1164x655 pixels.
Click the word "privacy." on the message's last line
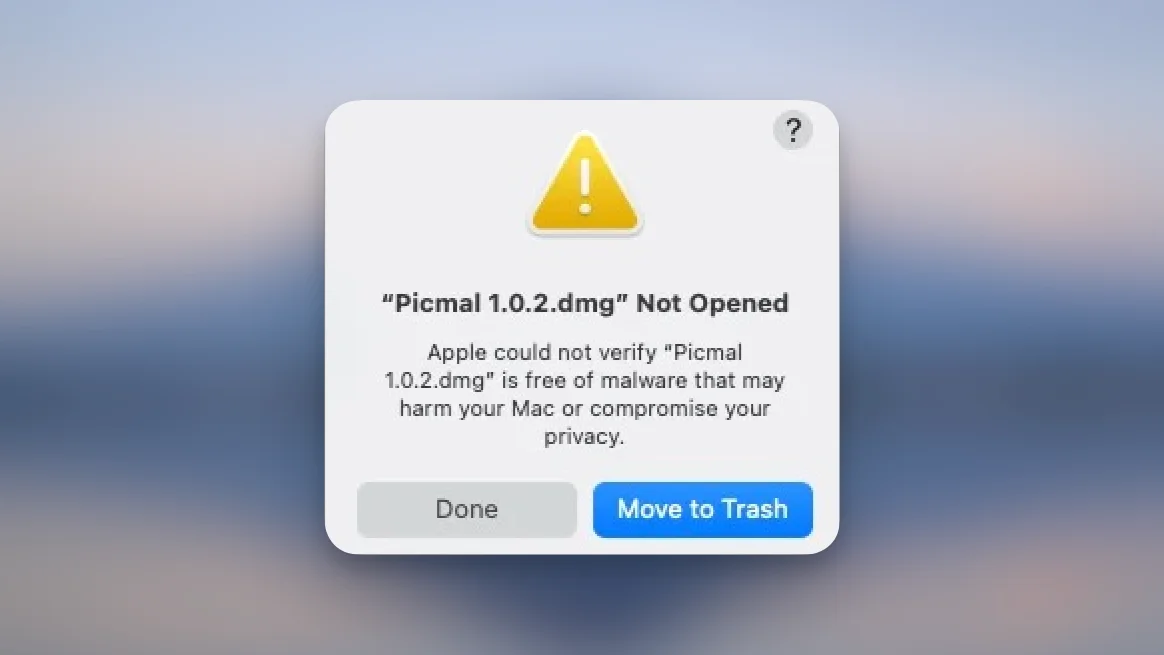[x=583, y=437]
